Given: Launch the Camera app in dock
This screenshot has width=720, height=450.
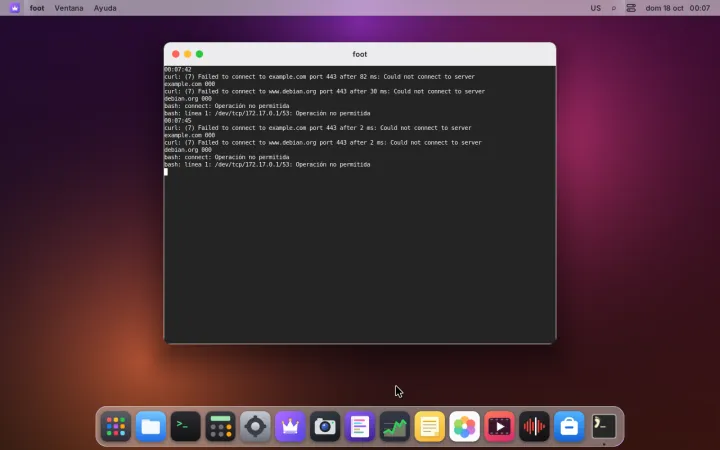Looking at the screenshot, I should tap(325, 427).
